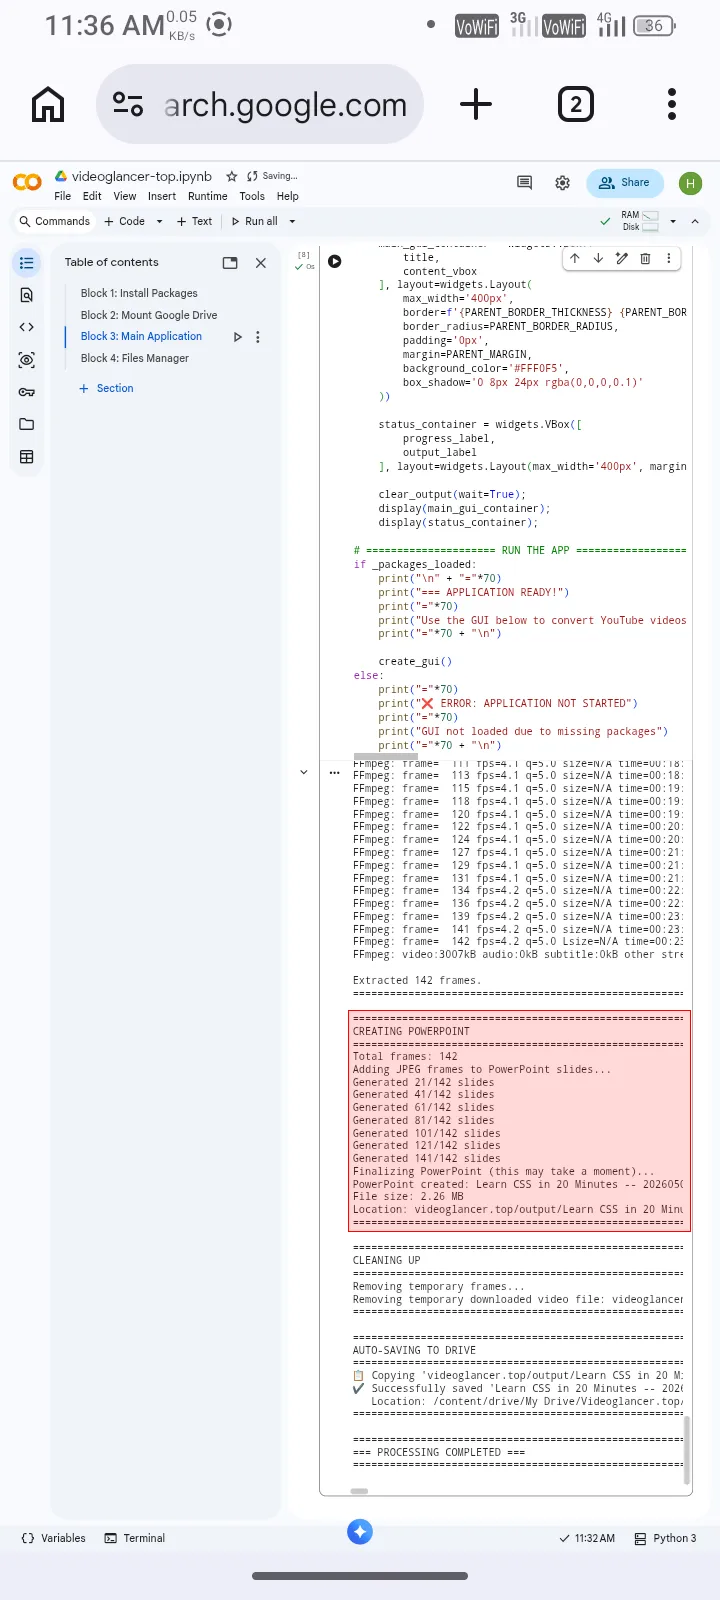Move cell down arrow
720x1600 pixels.
598,258
